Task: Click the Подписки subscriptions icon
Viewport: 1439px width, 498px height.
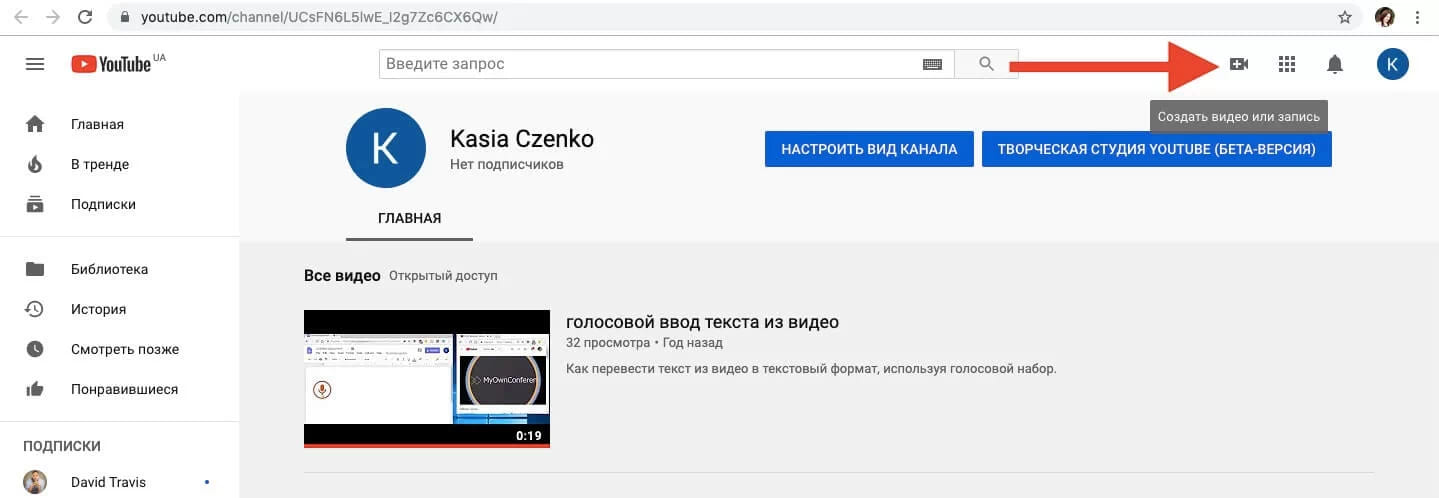Action: coord(35,204)
